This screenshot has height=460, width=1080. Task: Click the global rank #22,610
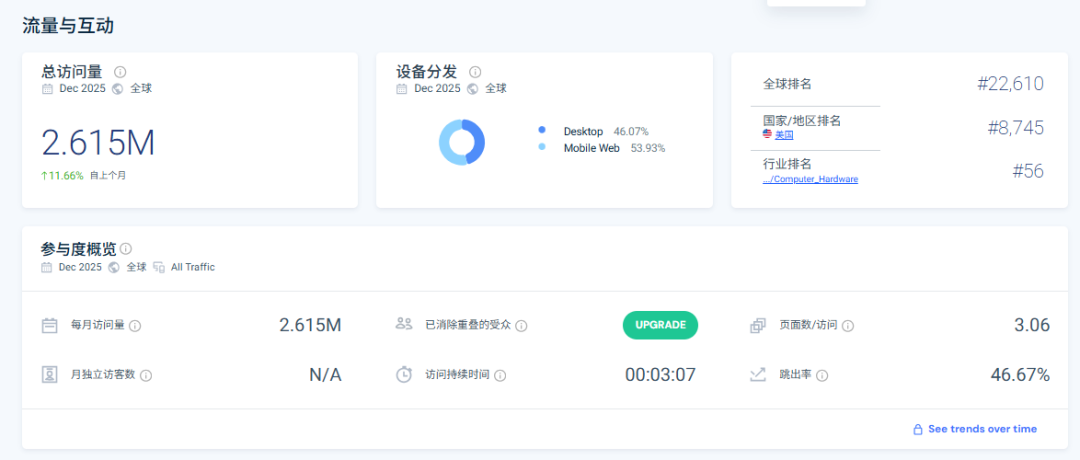[x=1010, y=84]
